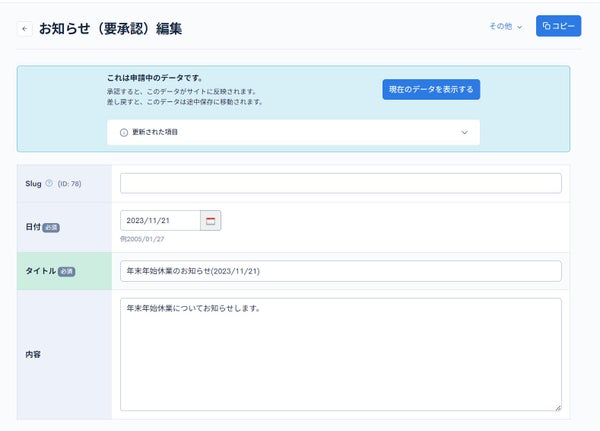This screenshot has height=431, width=600.
Task: Click the コピー button
Action: [x=558, y=26]
